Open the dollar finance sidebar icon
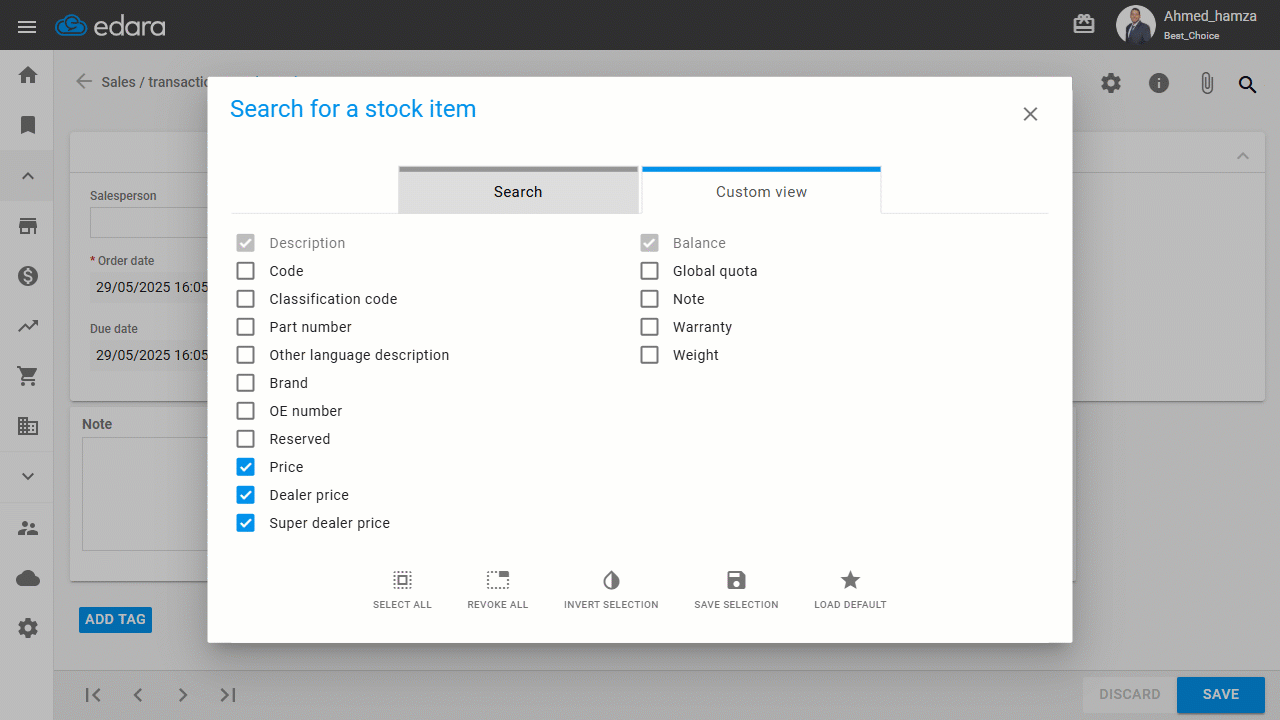Screen dimensions: 1280x720 pyautogui.click(x=28, y=276)
